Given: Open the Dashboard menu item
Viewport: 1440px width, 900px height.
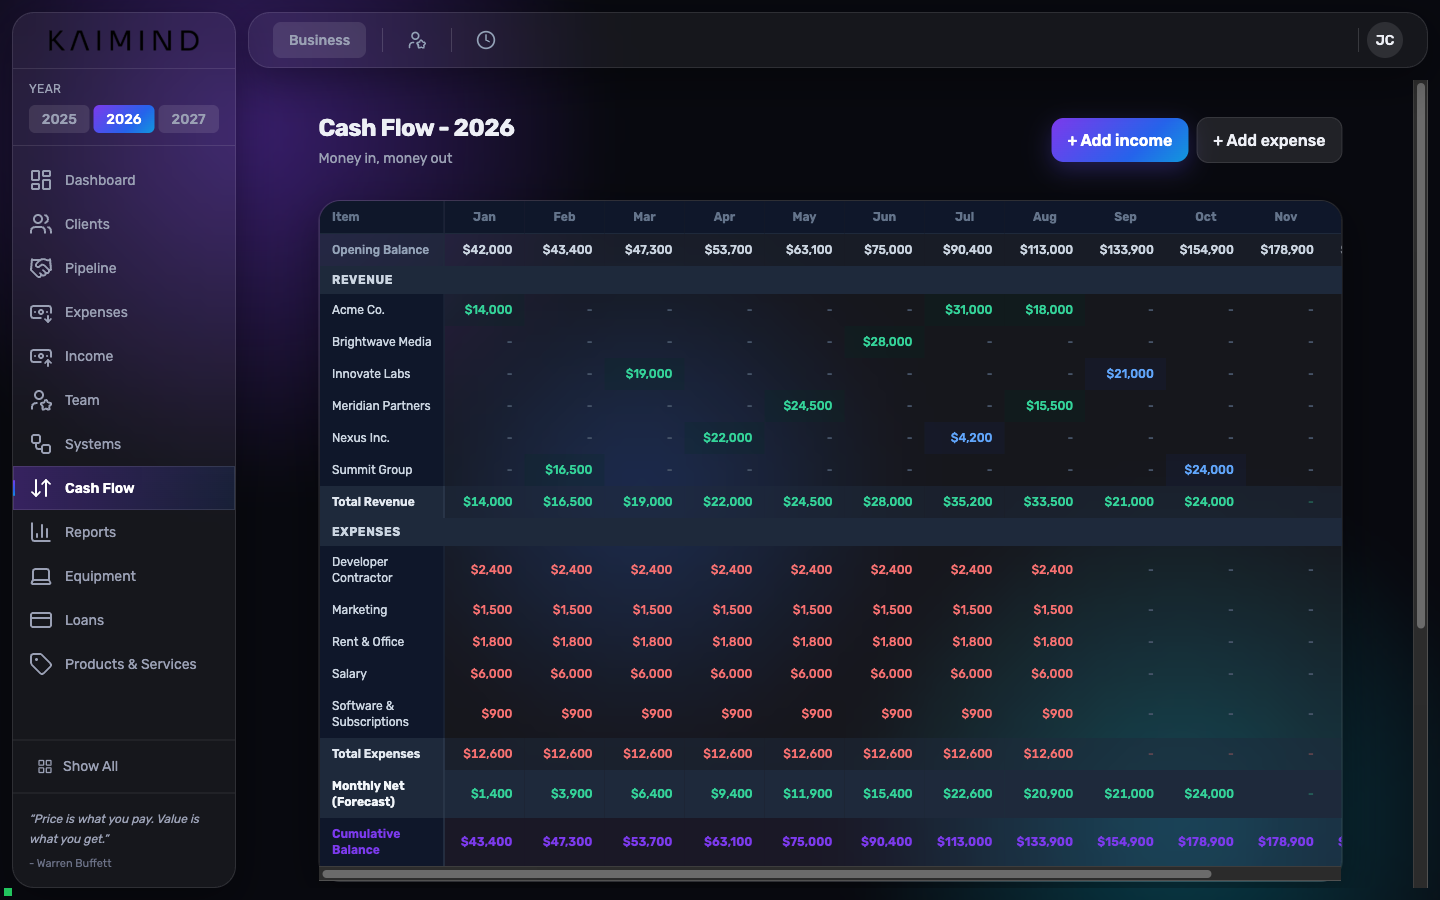Looking at the screenshot, I should [124, 180].
